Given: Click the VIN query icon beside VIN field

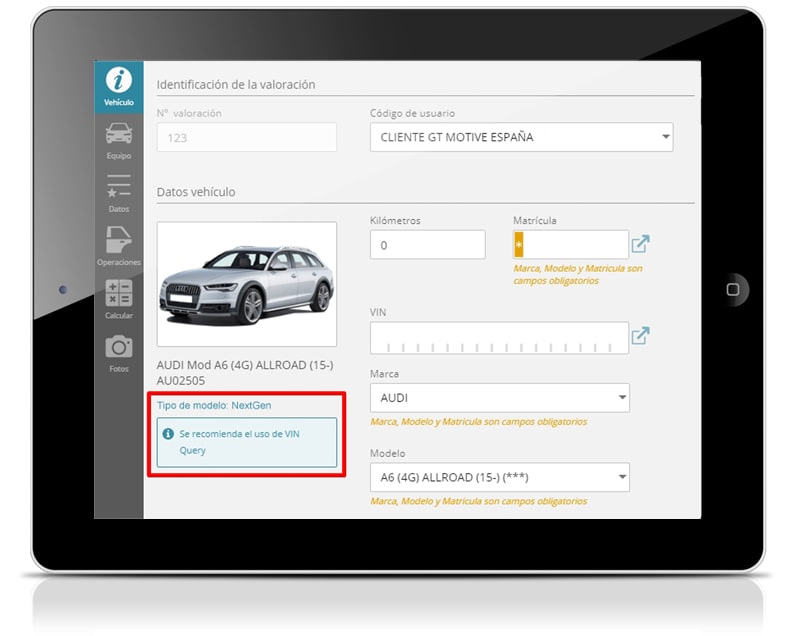Looking at the screenshot, I should click(640, 336).
